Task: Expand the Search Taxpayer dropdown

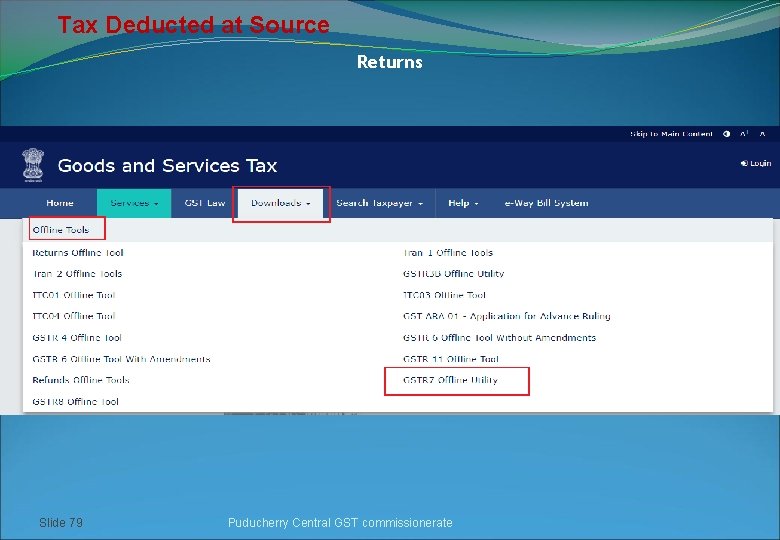Action: 379,203
